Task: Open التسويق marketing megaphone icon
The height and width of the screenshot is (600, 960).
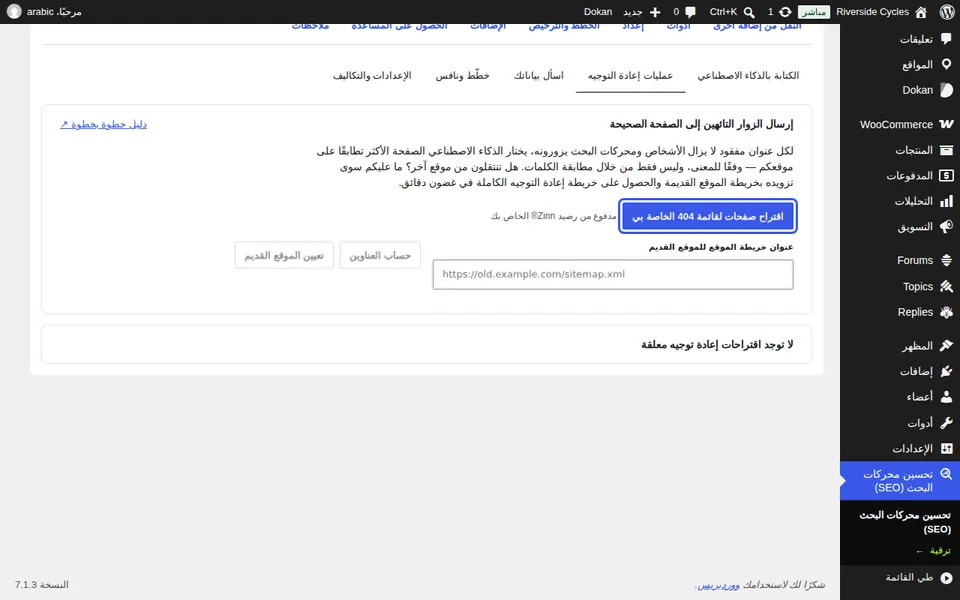Action: 946,227
